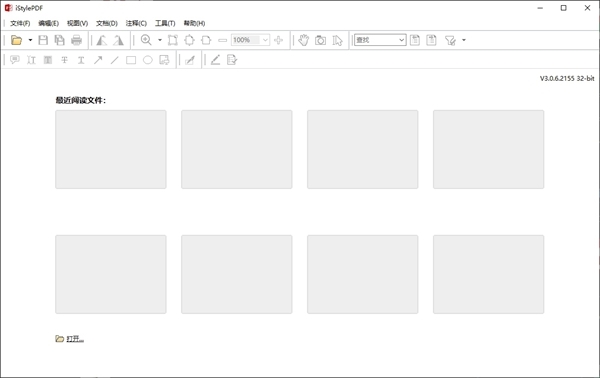Click the Actual Size page icon
Screen dimensions: 600x378
[x=173, y=40]
